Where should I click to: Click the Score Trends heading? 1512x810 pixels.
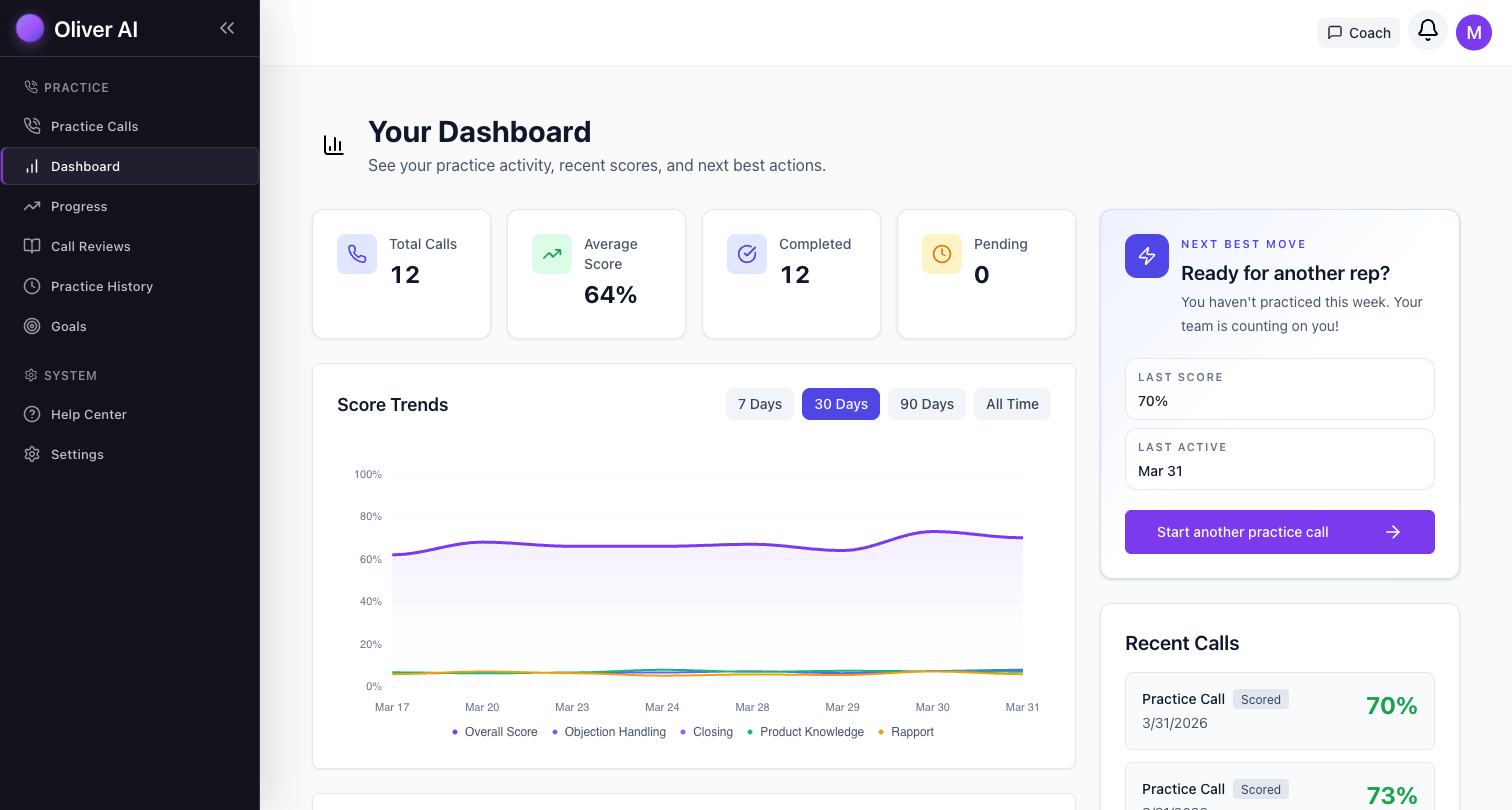pos(393,405)
